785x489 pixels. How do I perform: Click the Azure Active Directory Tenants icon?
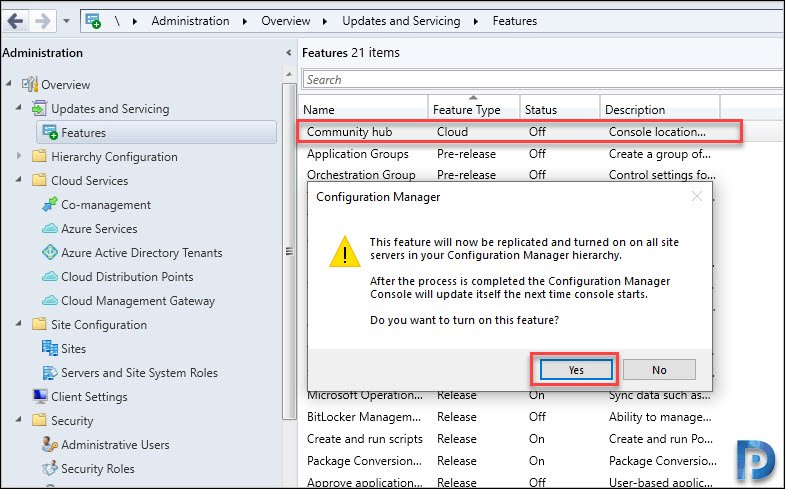point(50,252)
